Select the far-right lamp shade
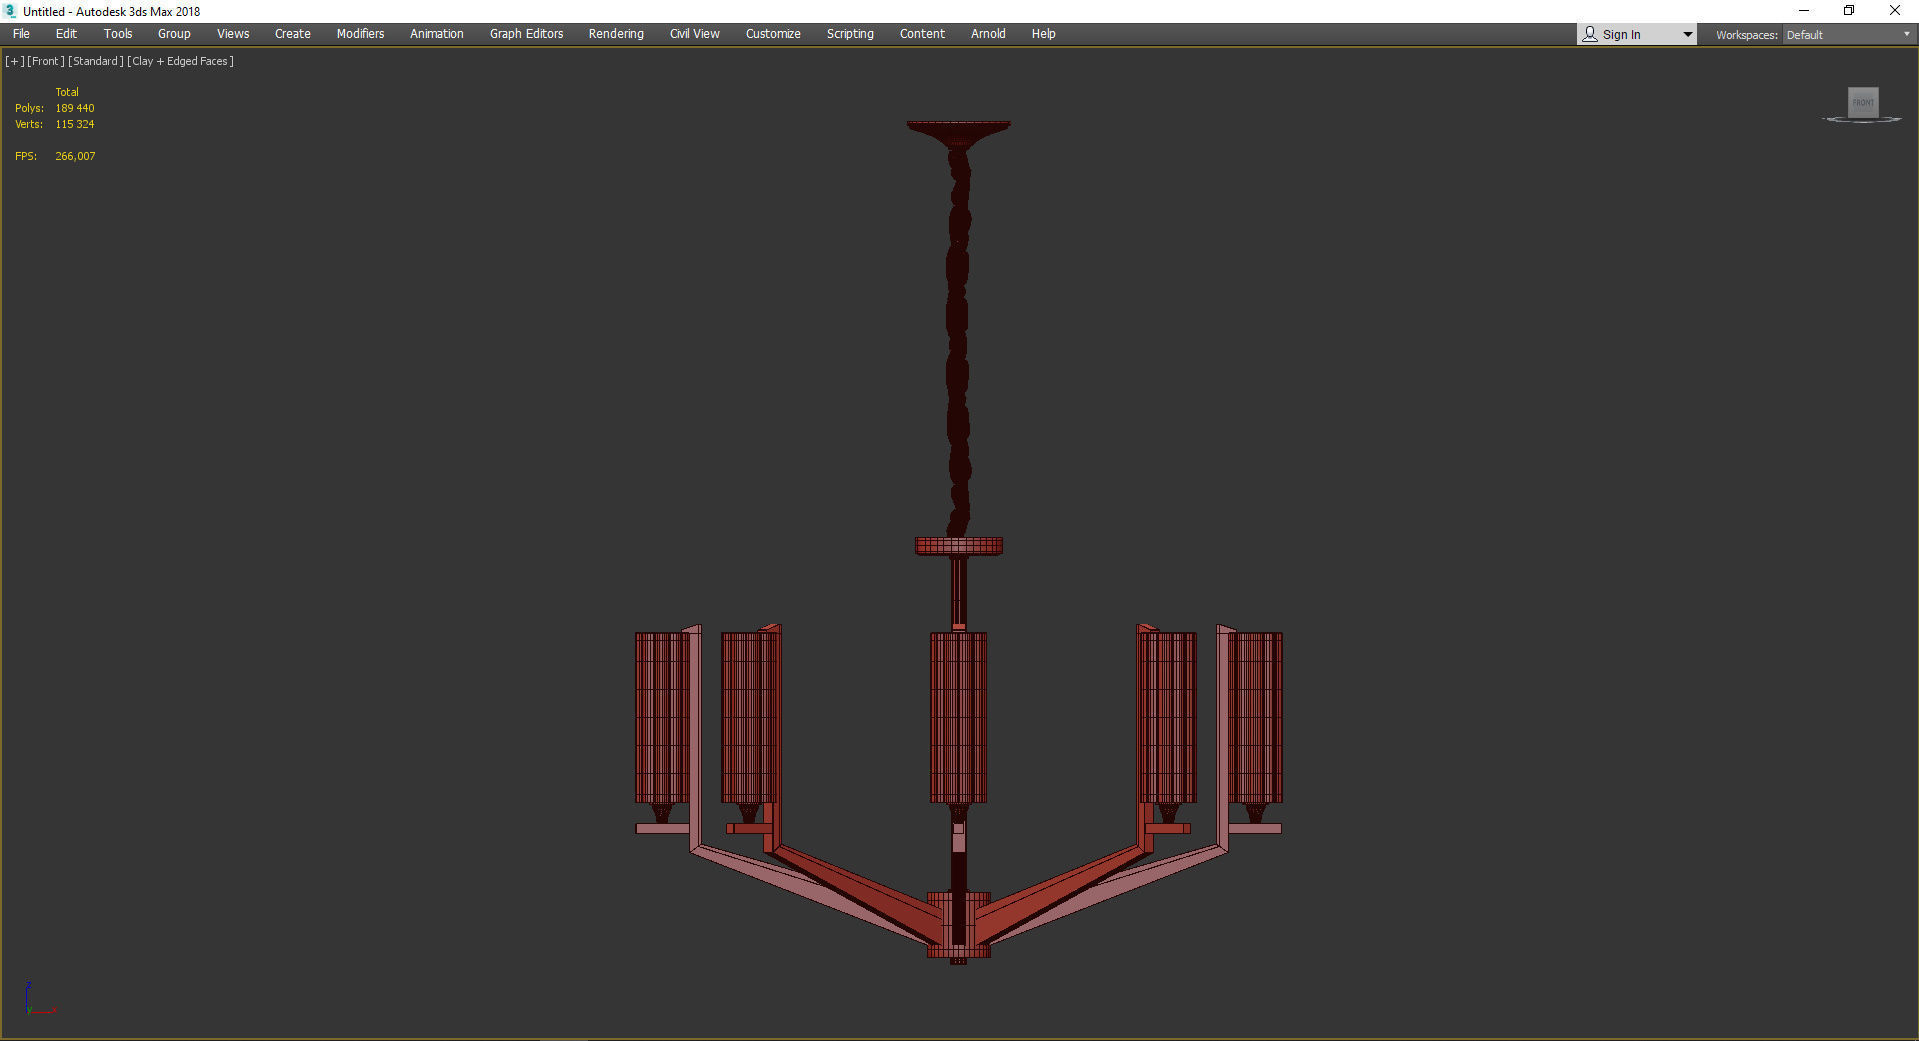The width and height of the screenshot is (1919, 1041). coord(1256,717)
